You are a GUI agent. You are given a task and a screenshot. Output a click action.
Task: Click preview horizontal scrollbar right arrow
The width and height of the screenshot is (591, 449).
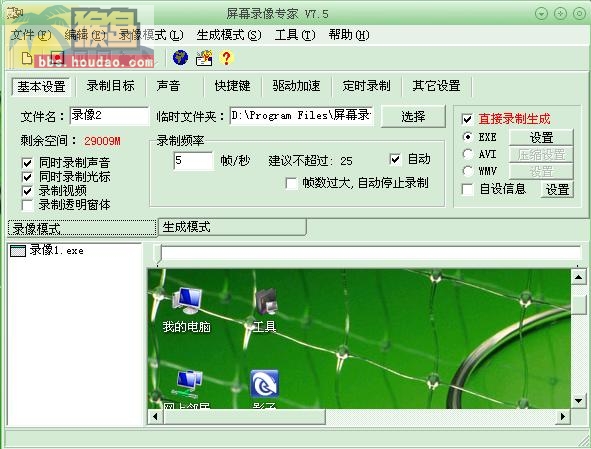click(563, 417)
